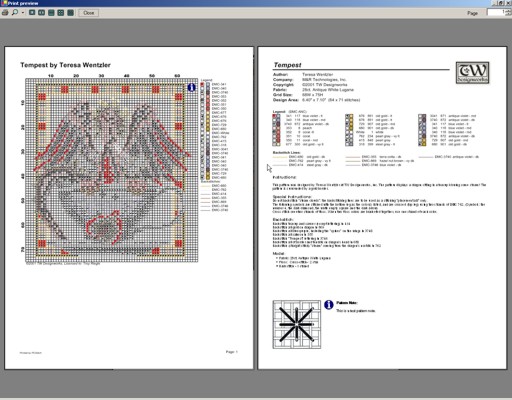The height and width of the screenshot is (400, 512).
Task: Click the blue info icon on chart
Action: point(191,88)
